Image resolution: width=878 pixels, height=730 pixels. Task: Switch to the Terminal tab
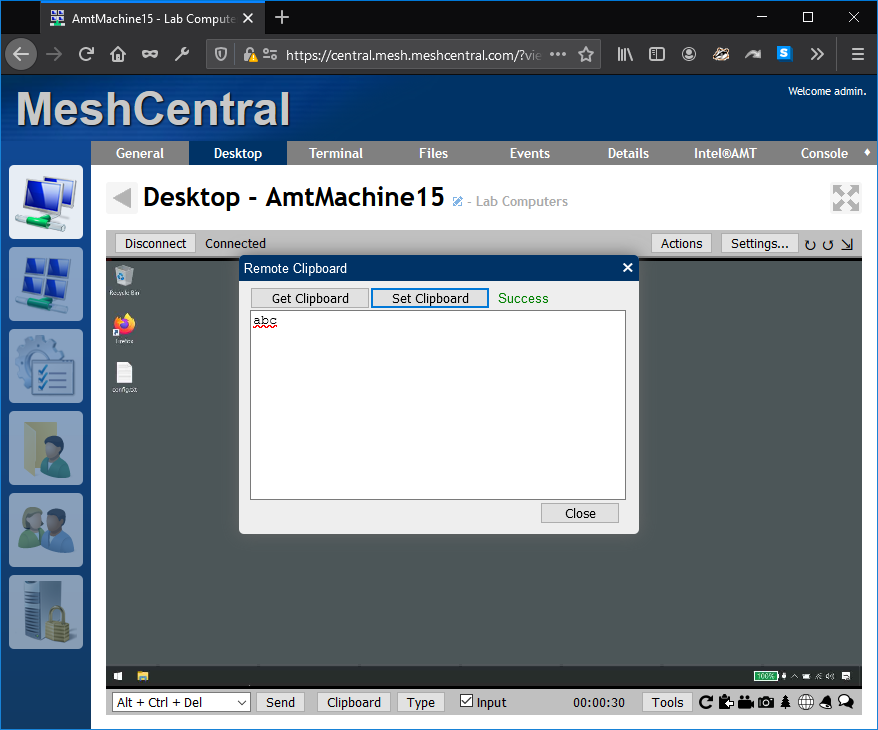(x=335, y=153)
